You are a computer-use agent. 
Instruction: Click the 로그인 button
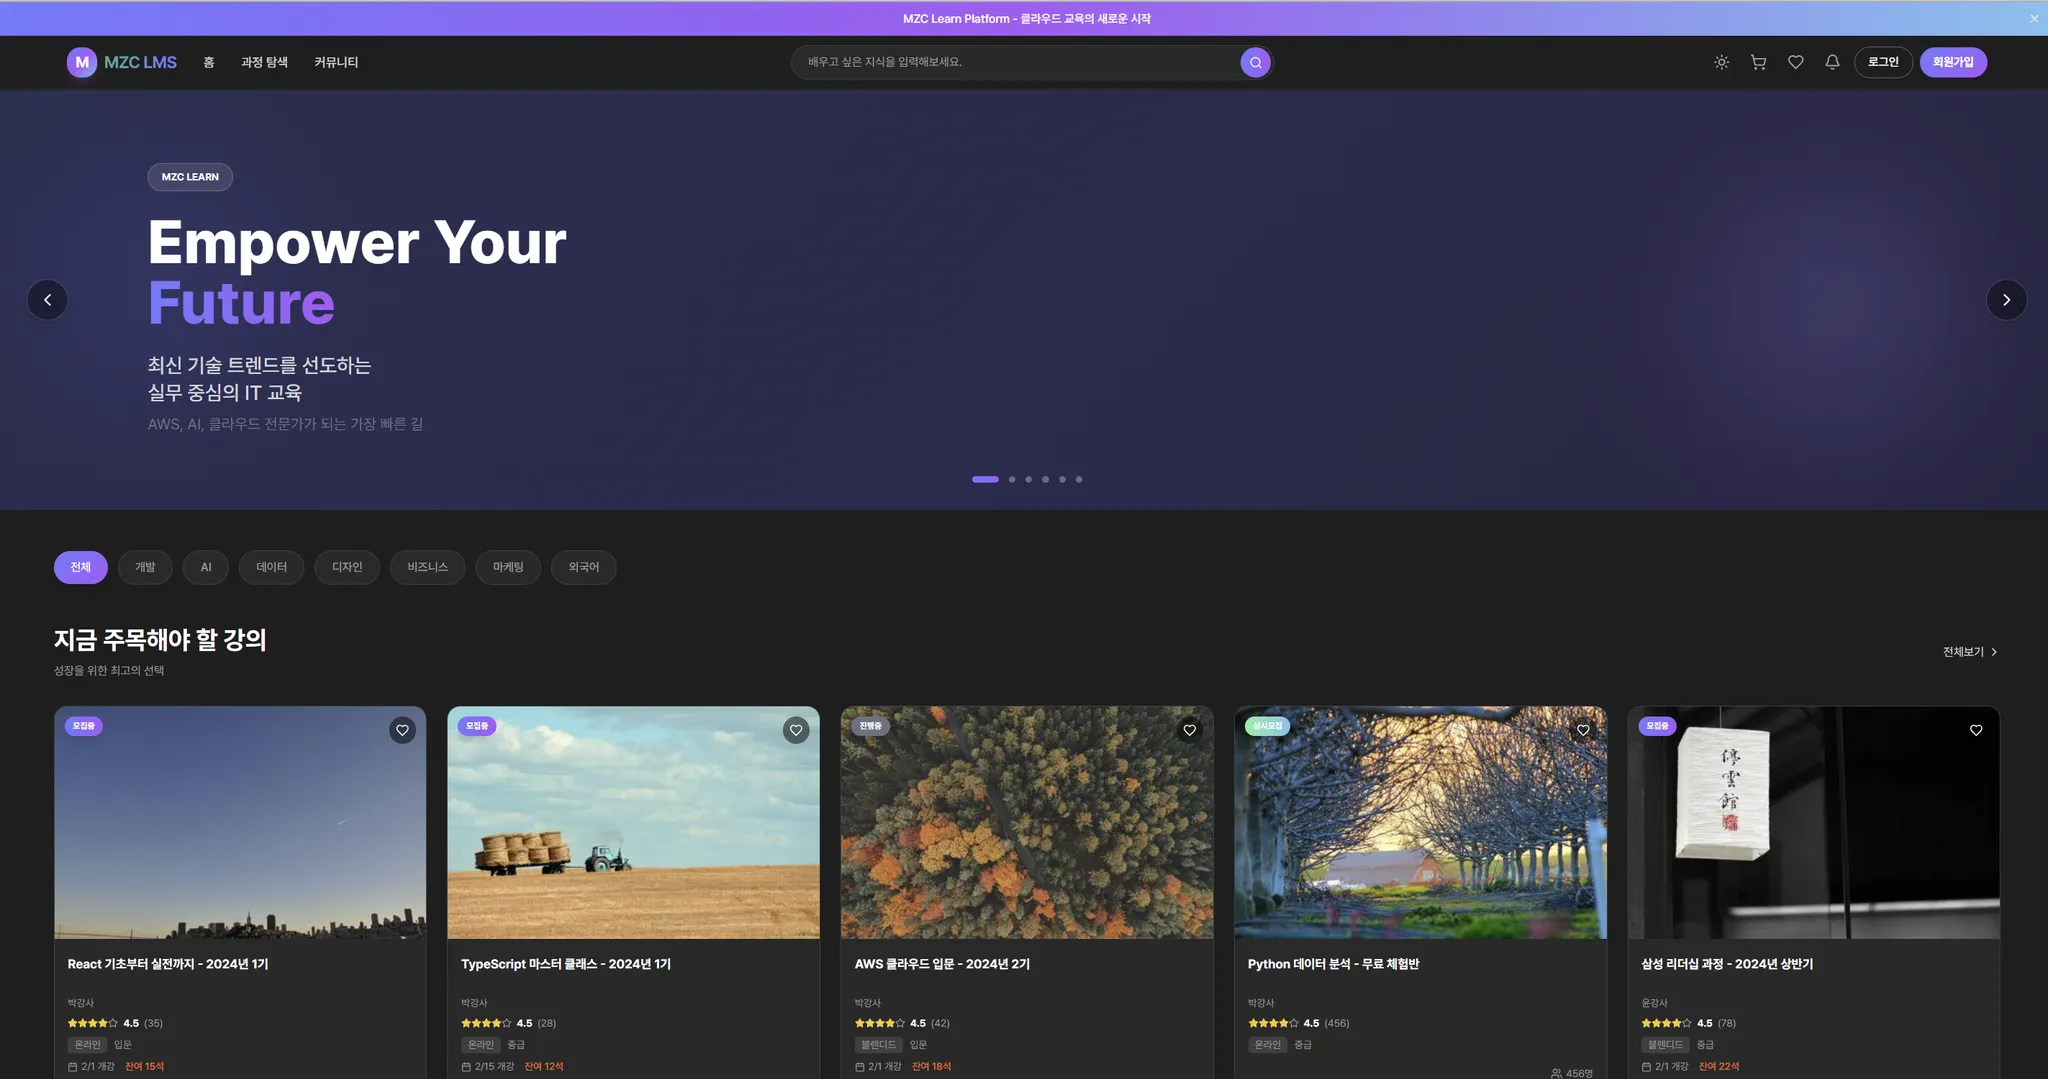(1882, 62)
